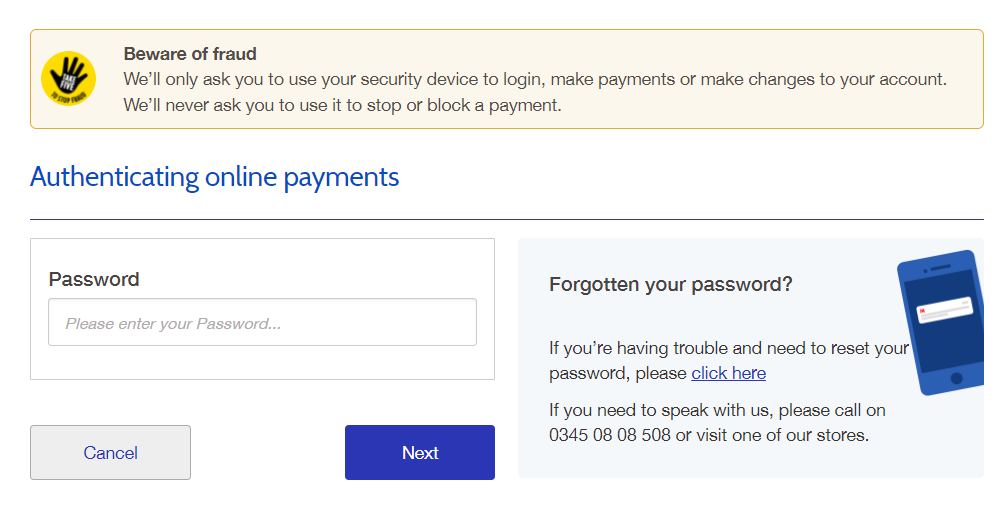1008x505 pixels.
Task: Click the 'If you're having trouble' reset text
Action: 728,348
